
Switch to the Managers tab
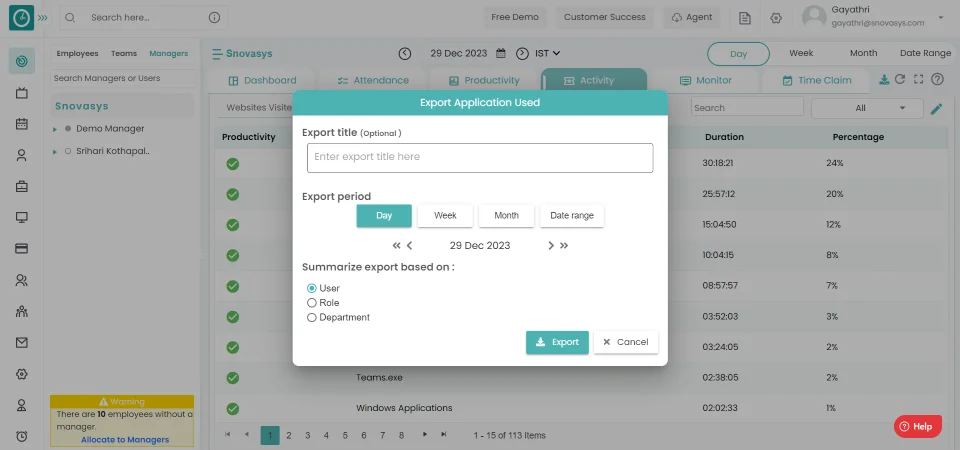point(168,53)
